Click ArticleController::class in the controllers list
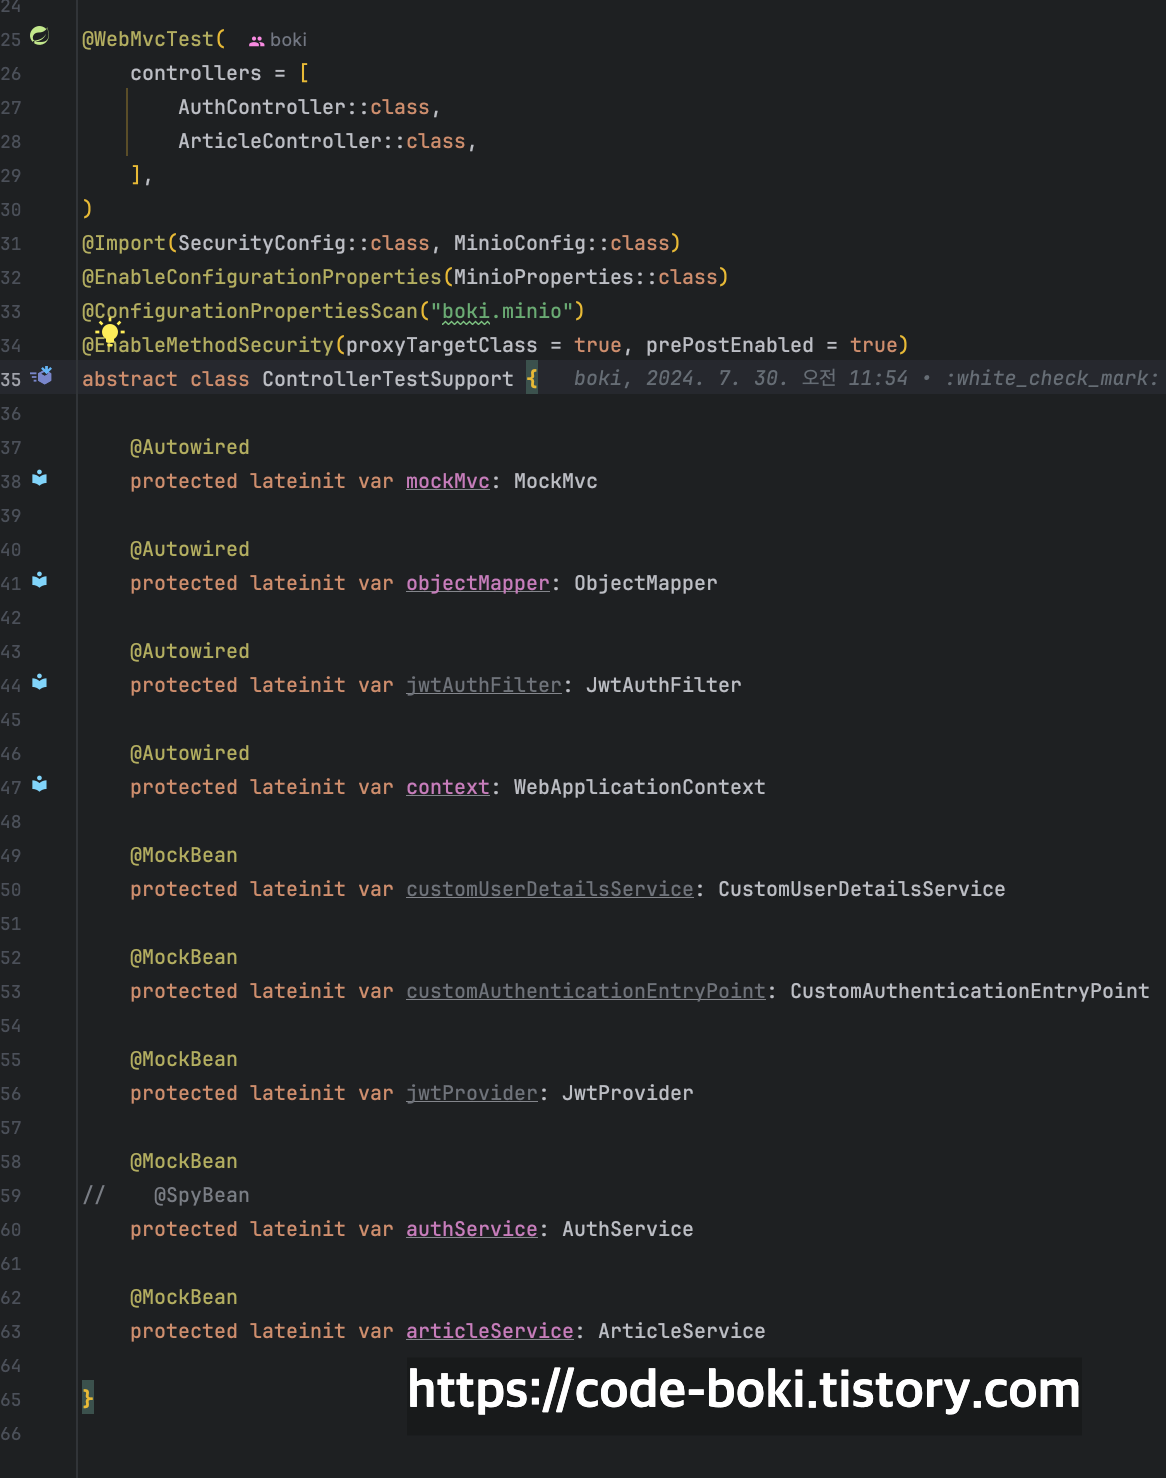 coord(322,141)
